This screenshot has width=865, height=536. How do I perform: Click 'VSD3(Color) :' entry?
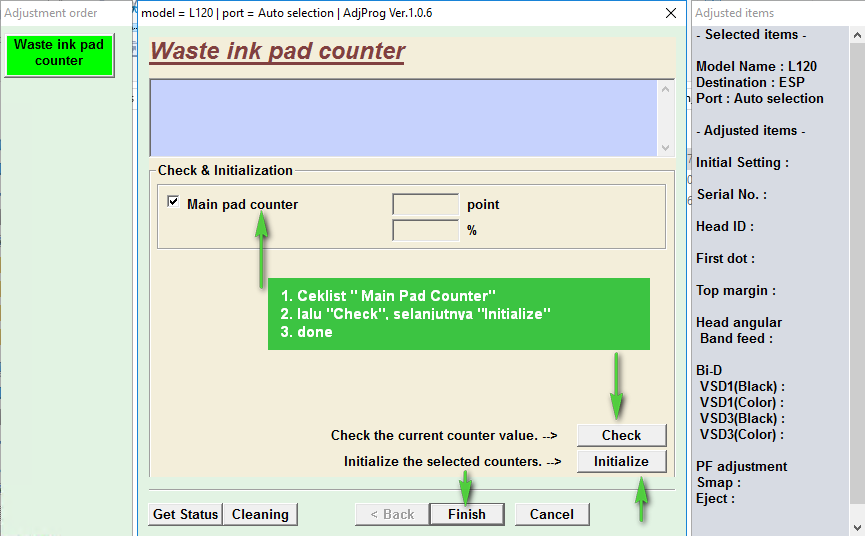coord(741,434)
